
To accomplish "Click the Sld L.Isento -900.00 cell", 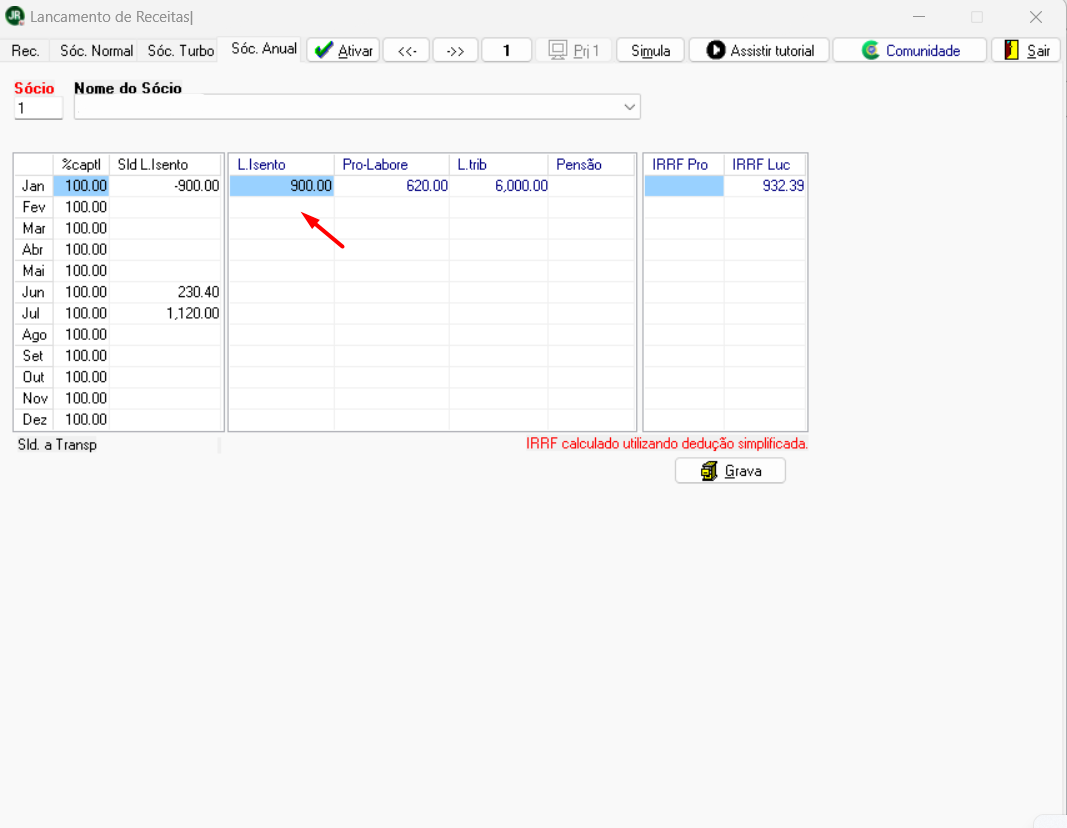I will pos(165,186).
